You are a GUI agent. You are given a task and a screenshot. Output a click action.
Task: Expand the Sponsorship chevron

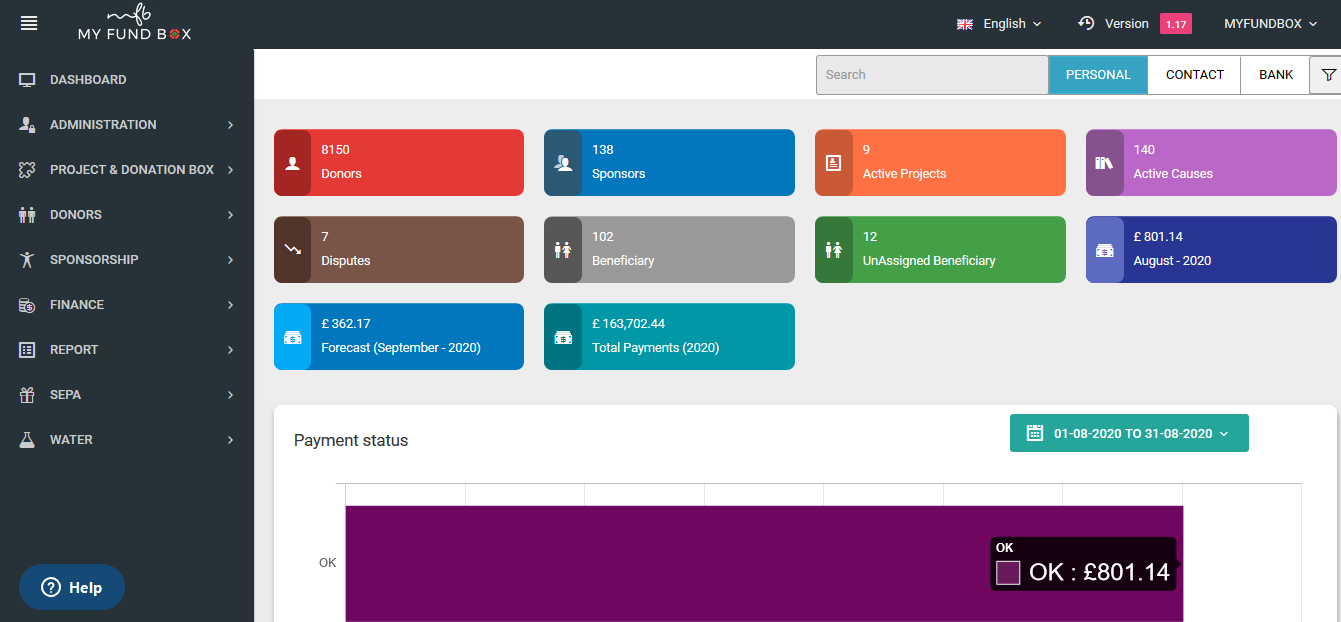pyautogui.click(x=230, y=260)
